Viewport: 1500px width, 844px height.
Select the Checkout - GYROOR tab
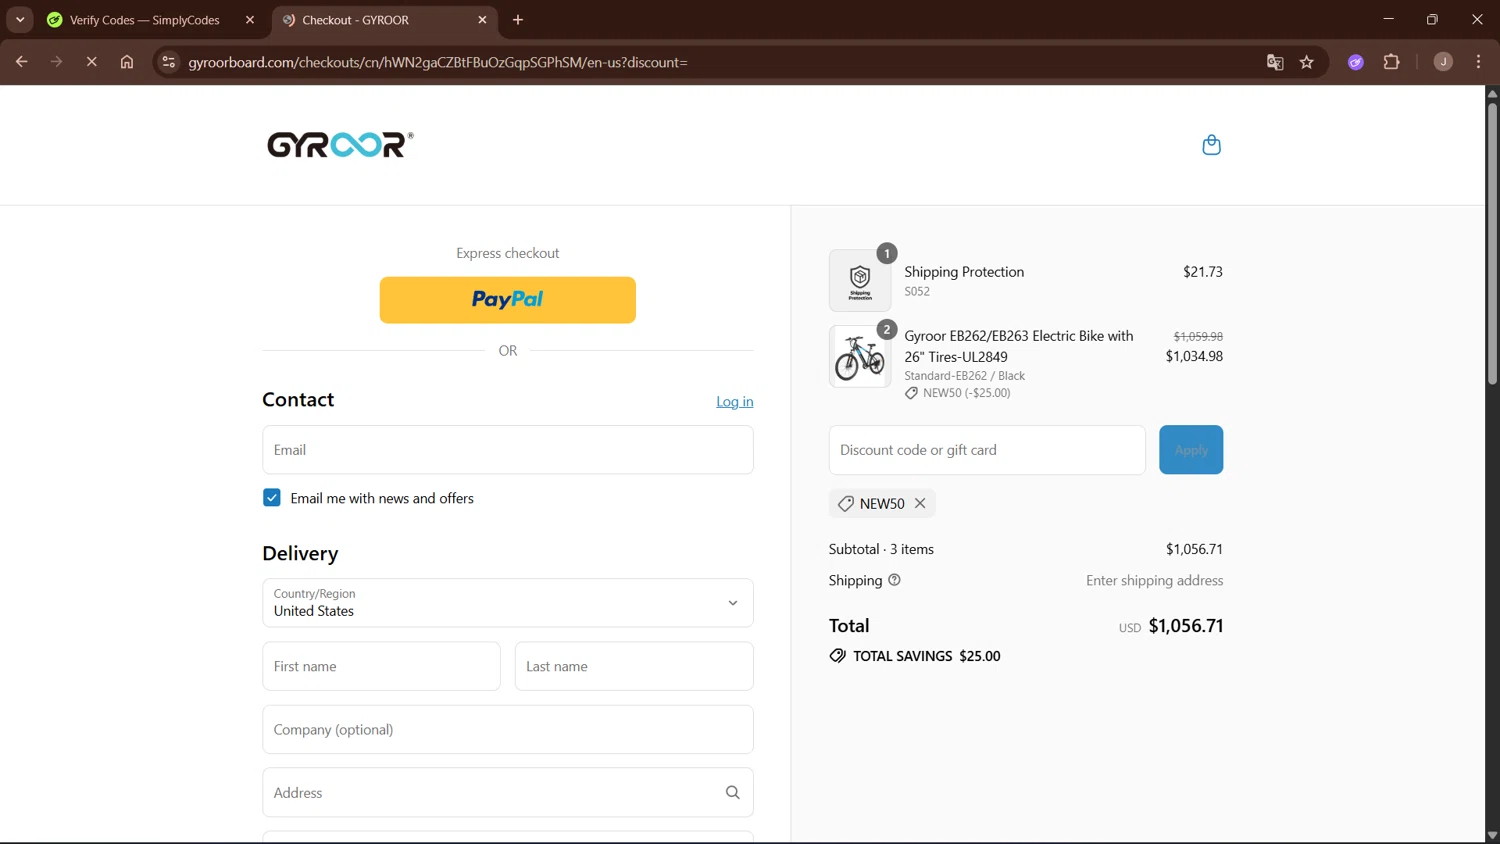(385, 20)
